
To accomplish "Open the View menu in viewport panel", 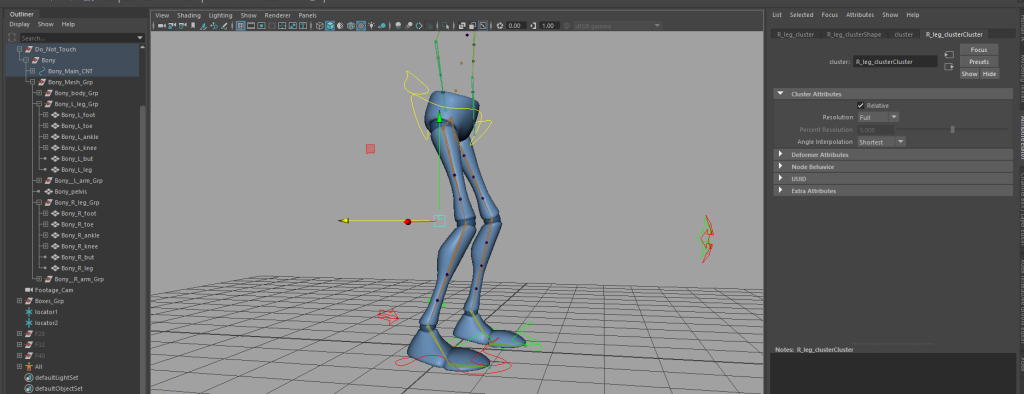I will coord(162,15).
